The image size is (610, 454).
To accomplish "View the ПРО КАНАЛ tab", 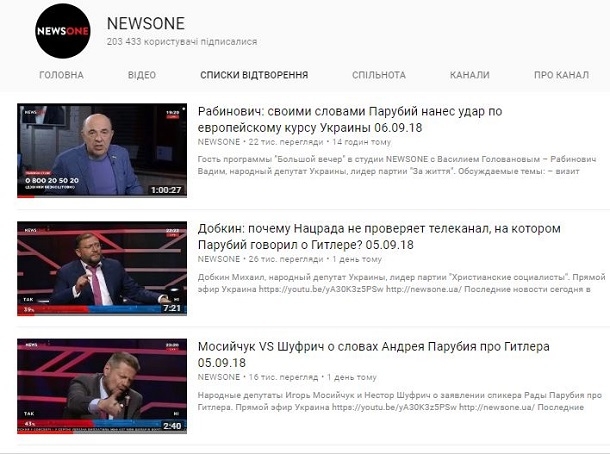I will click(561, 75).
